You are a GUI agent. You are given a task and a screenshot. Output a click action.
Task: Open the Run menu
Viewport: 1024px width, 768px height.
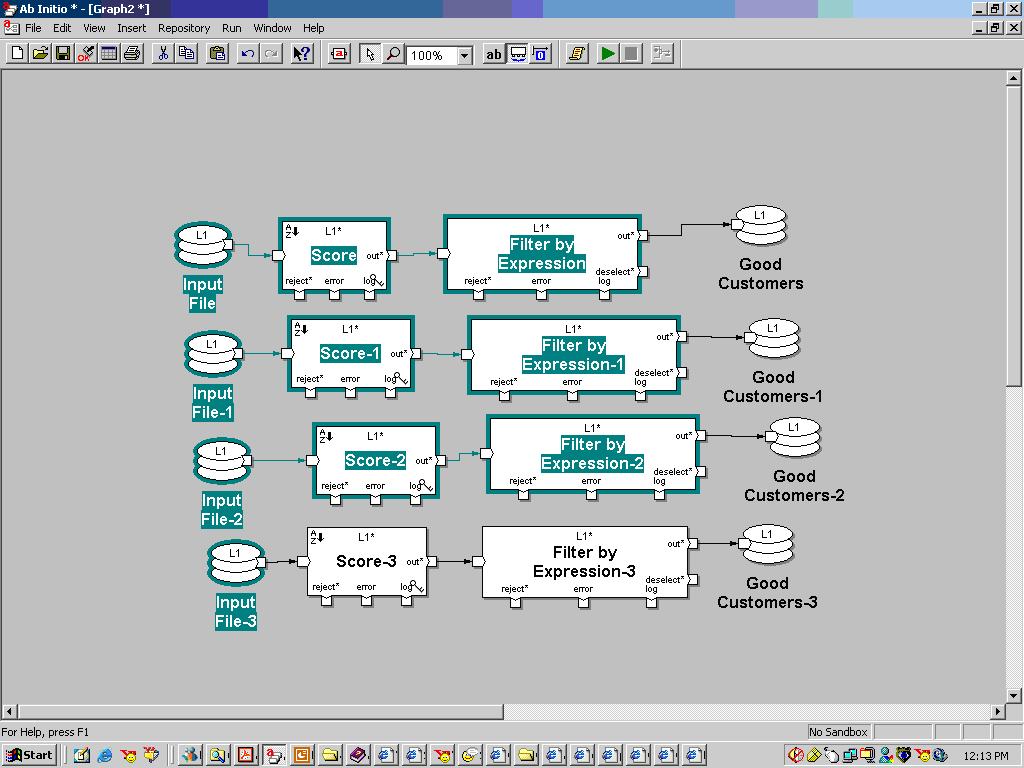click(x=231, y=28)
